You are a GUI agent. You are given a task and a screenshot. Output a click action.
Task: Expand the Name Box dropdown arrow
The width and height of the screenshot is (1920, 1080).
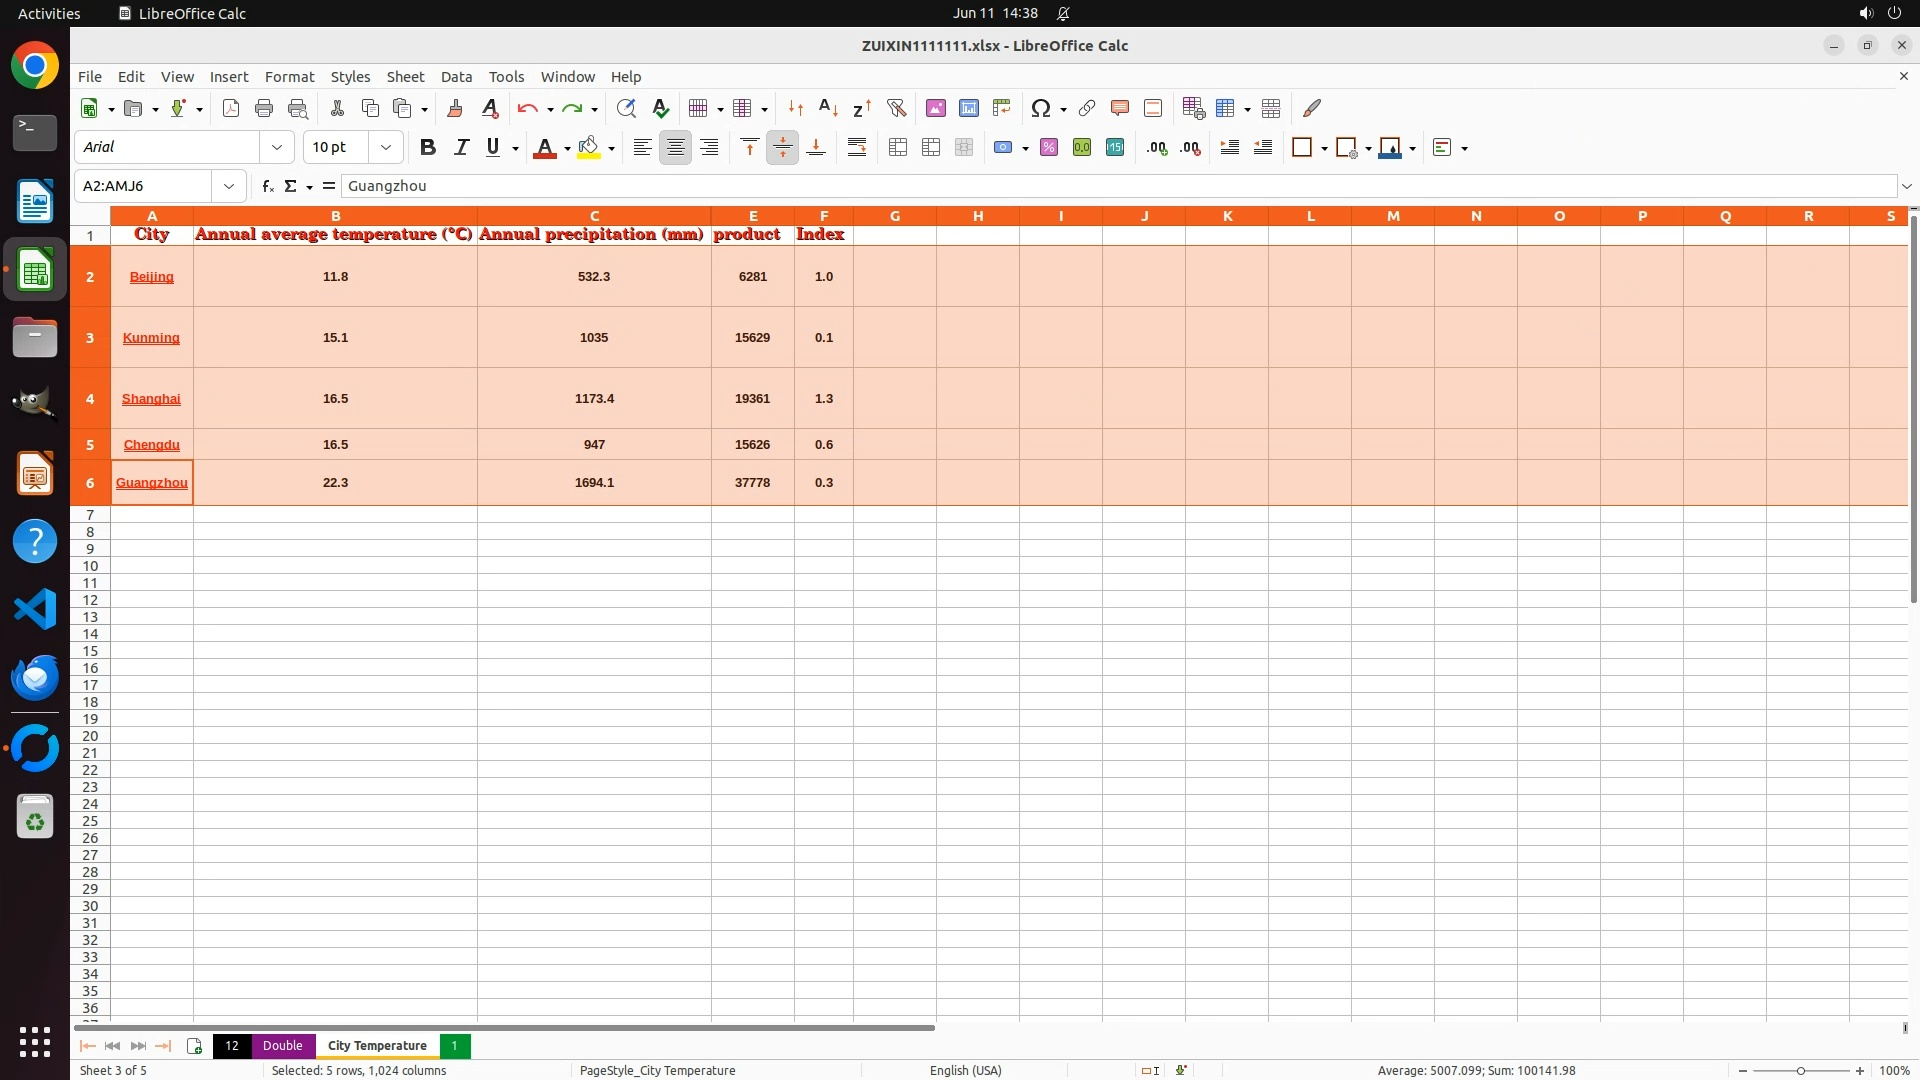click(229, 186)
